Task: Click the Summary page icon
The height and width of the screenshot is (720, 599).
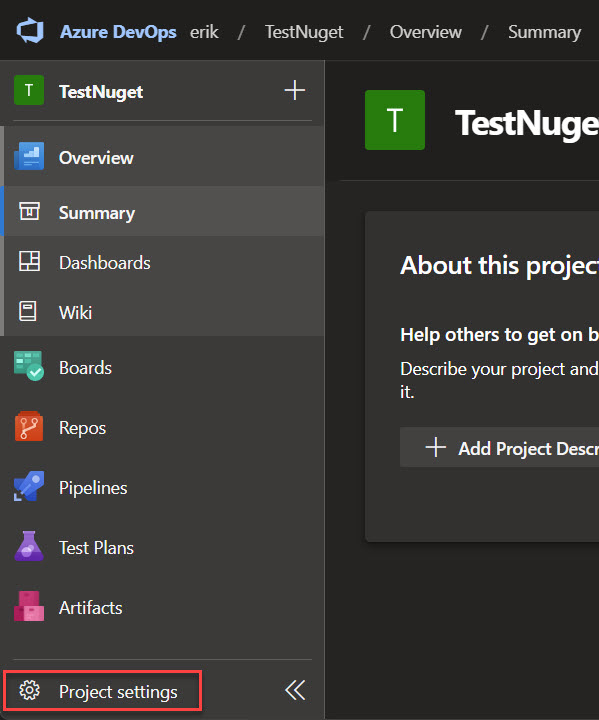Action: click(29, 212)
